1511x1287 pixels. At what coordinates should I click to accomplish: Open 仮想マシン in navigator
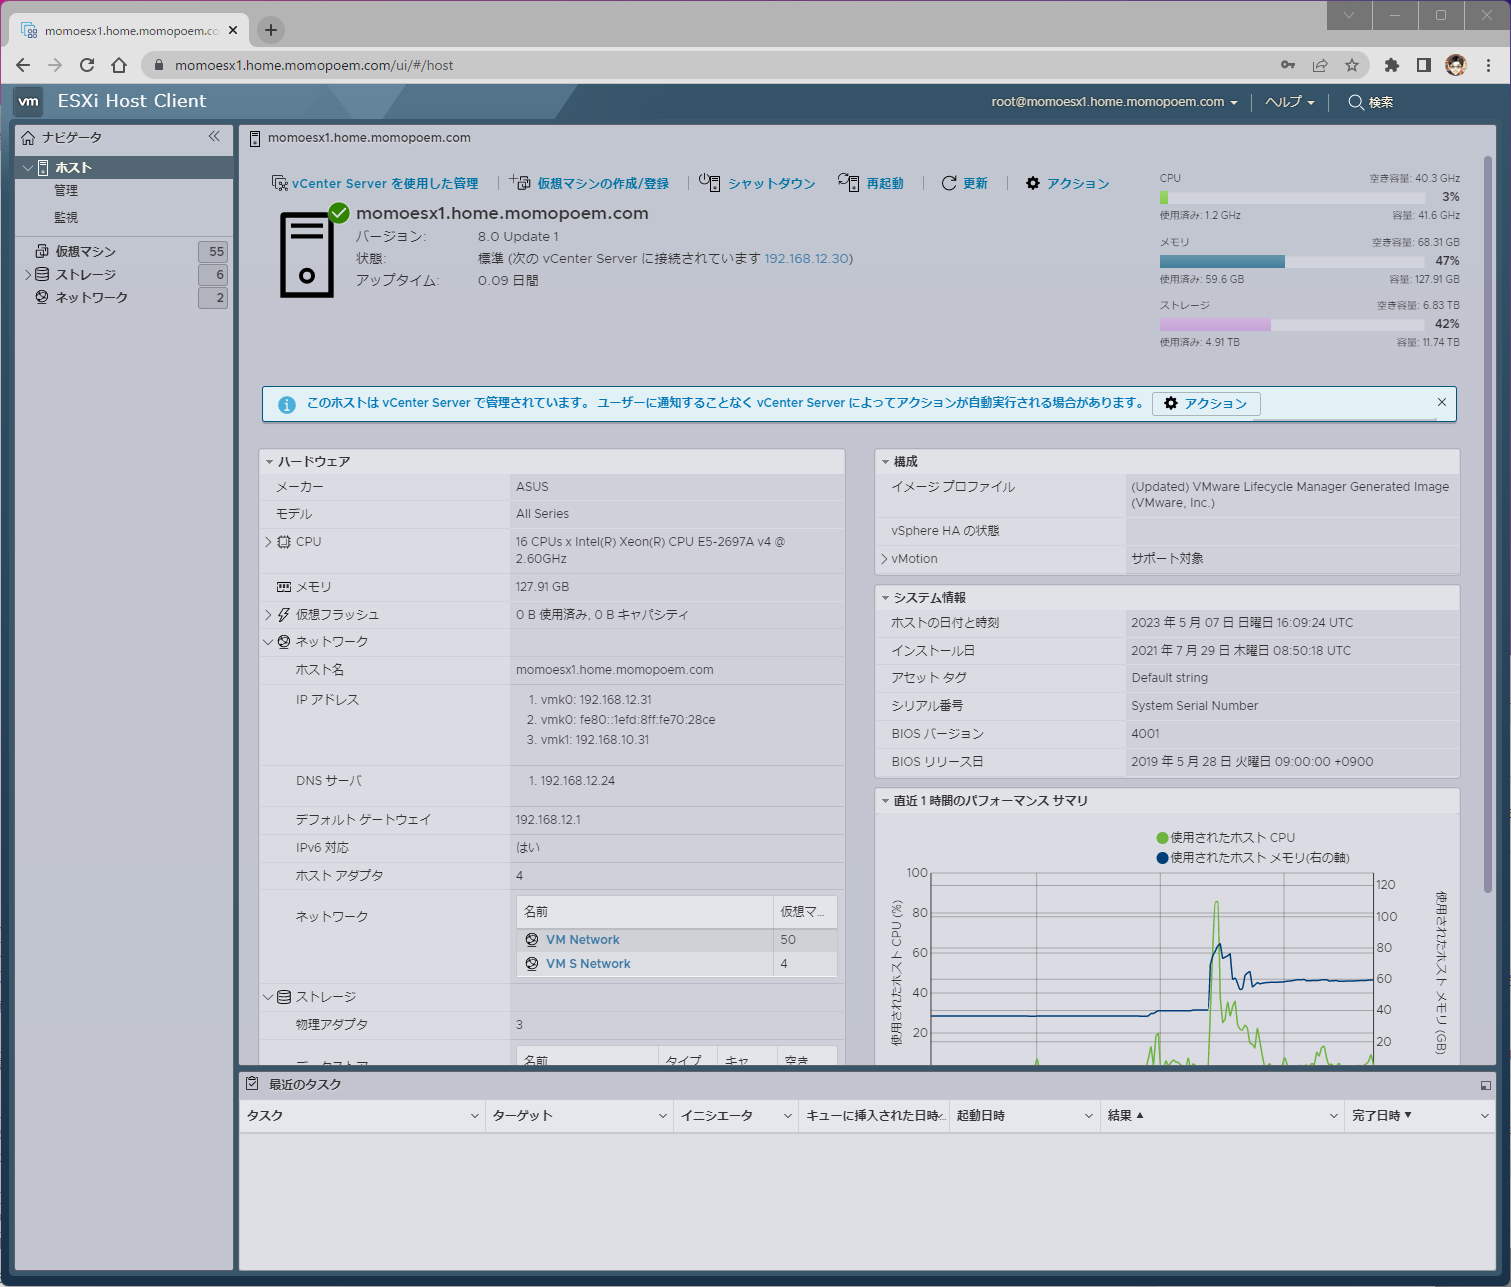pos(86,252)
